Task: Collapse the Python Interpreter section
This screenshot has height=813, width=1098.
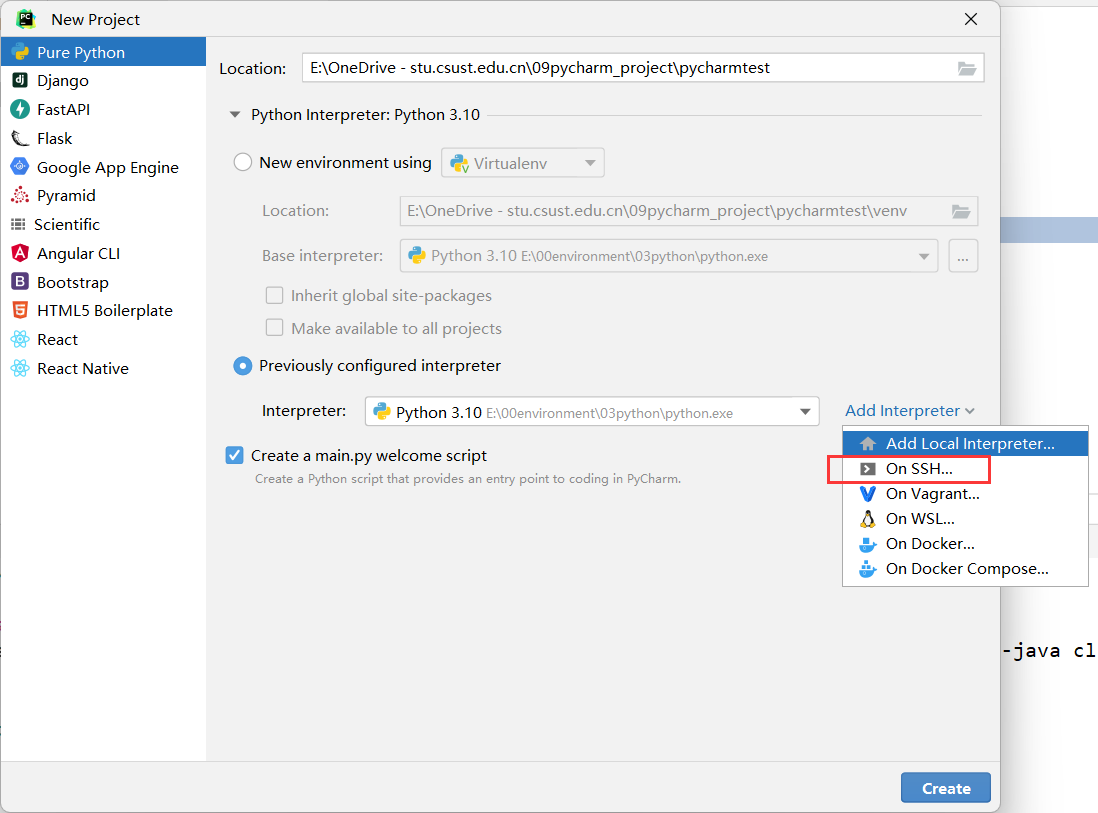Action: pos(235,114)
